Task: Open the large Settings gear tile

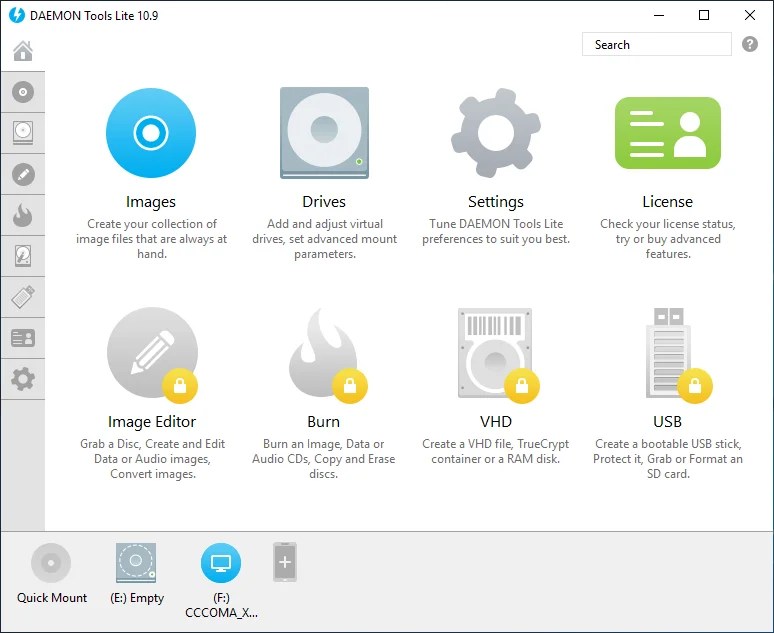Action: (496, 133)
